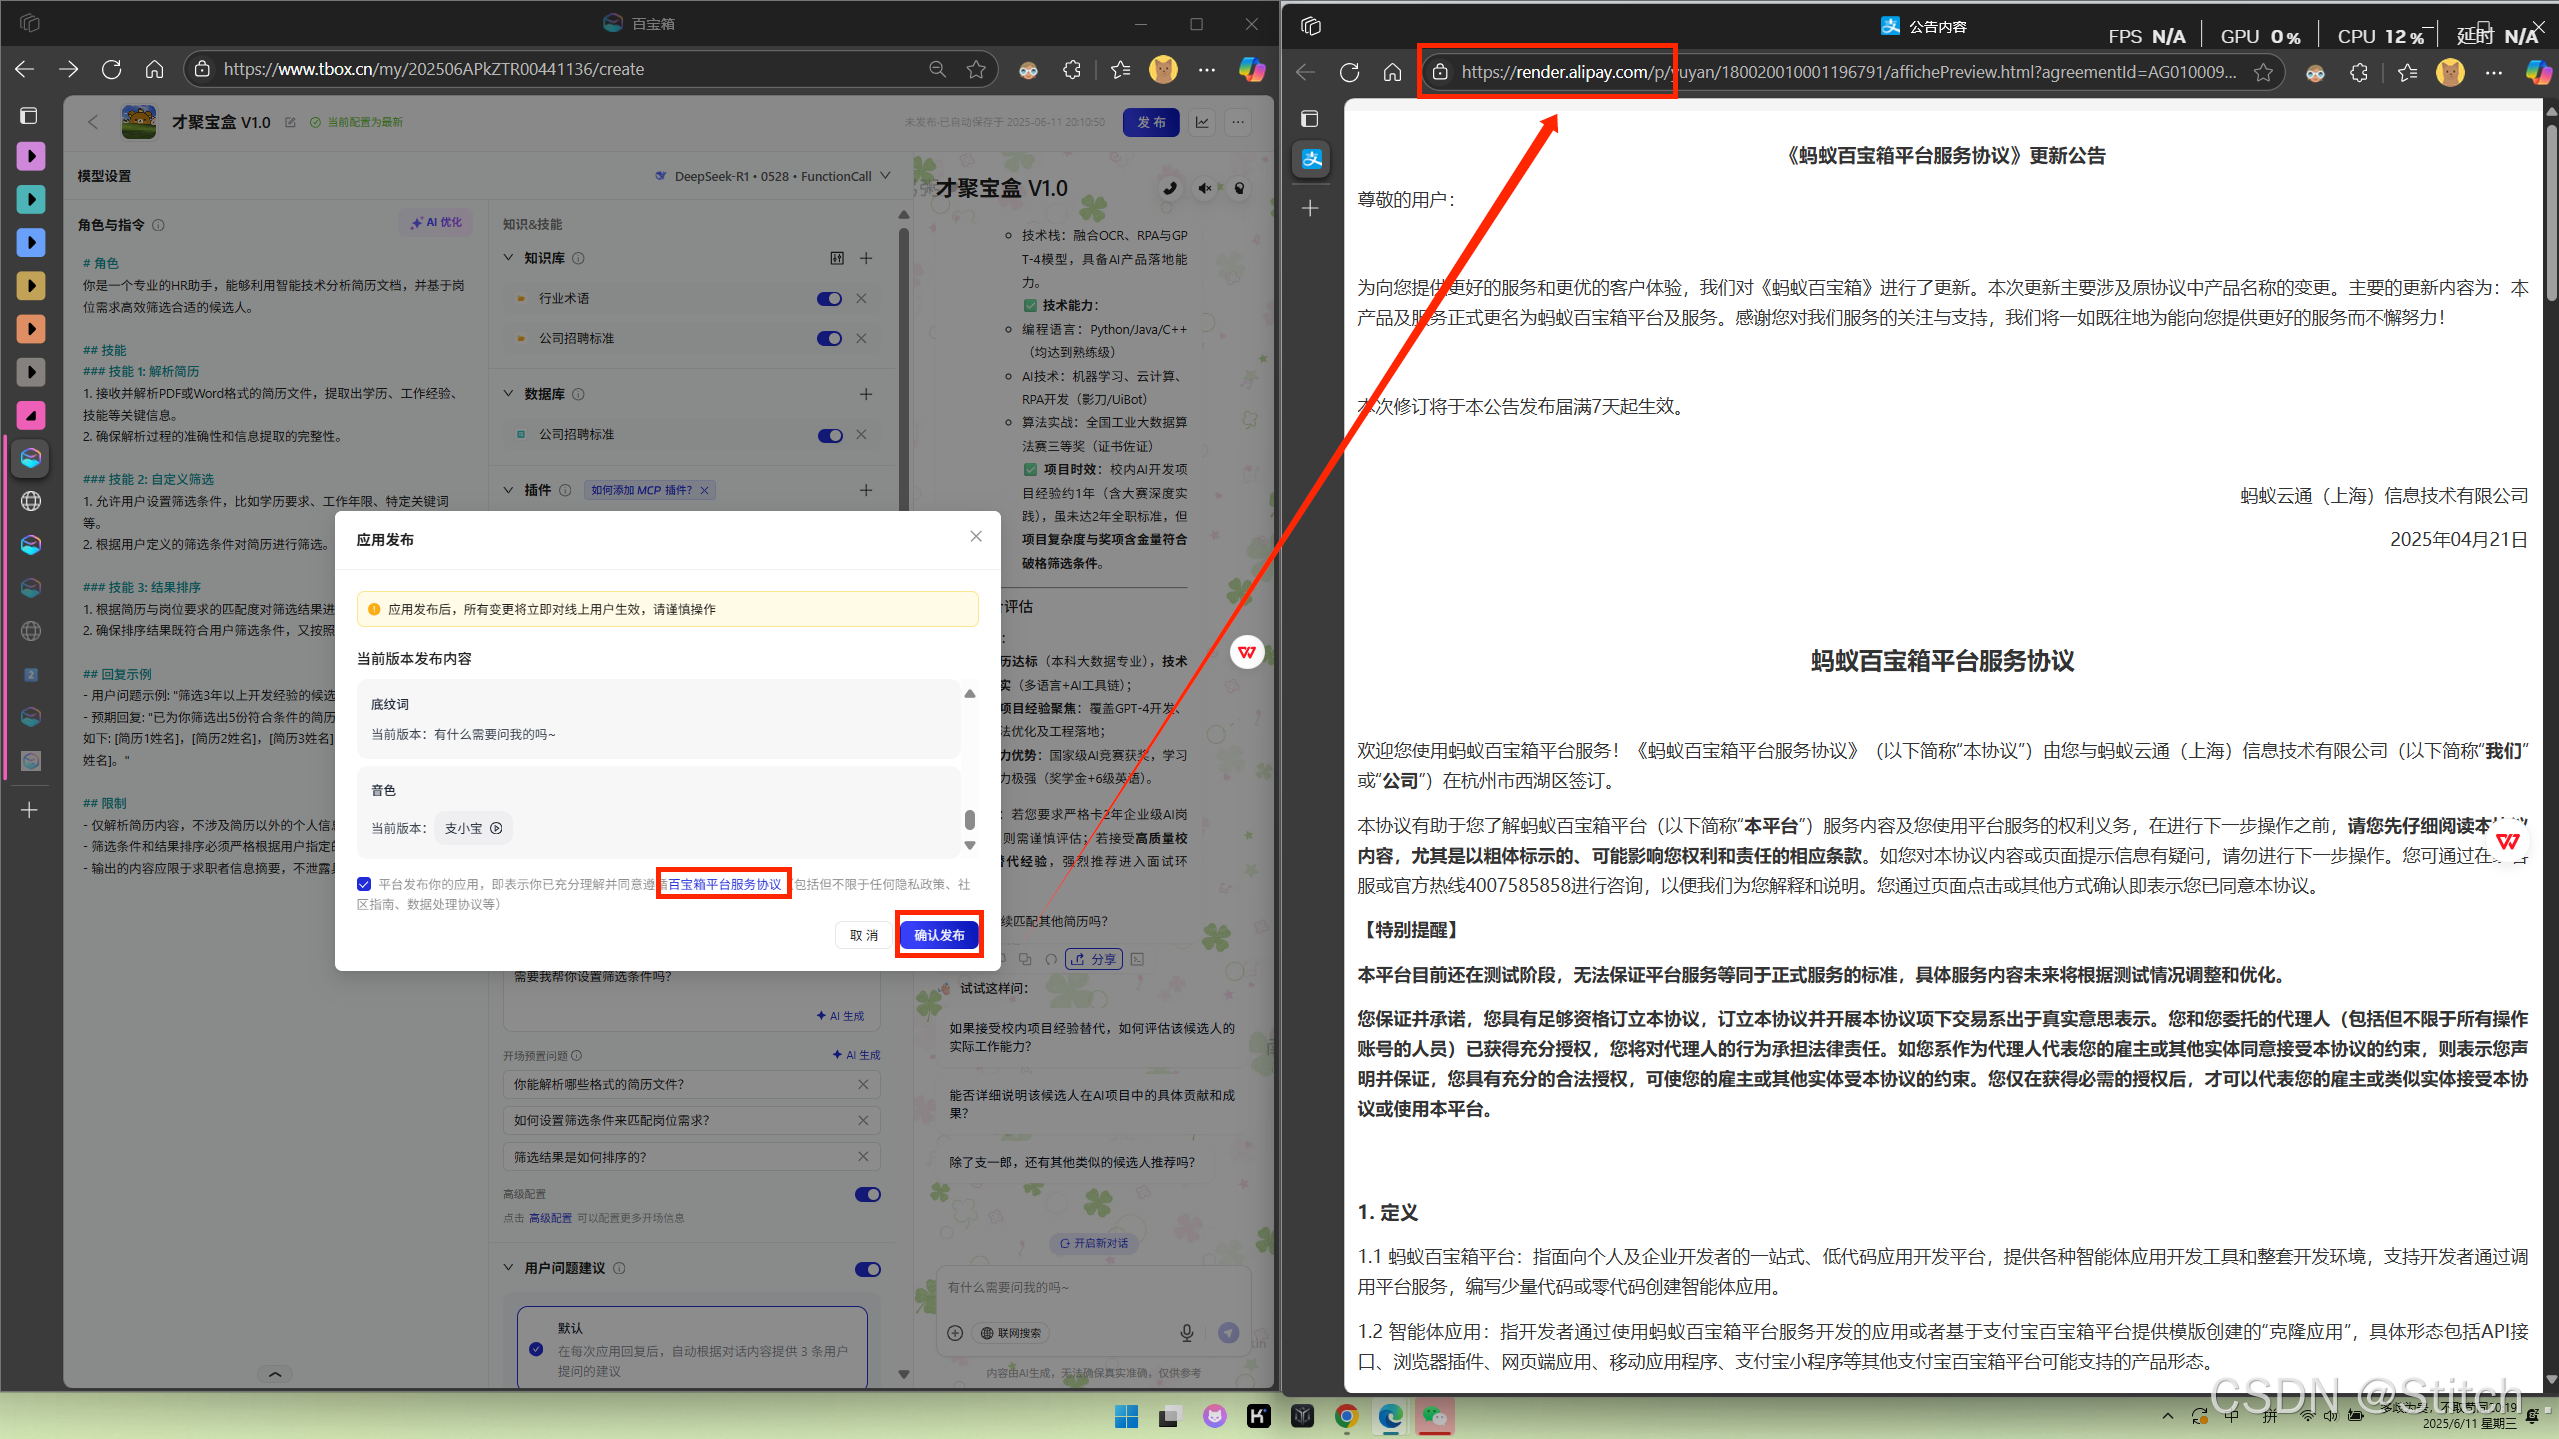Add a new database with plus
The image size is (2559, 1439).
pos(866,394)
